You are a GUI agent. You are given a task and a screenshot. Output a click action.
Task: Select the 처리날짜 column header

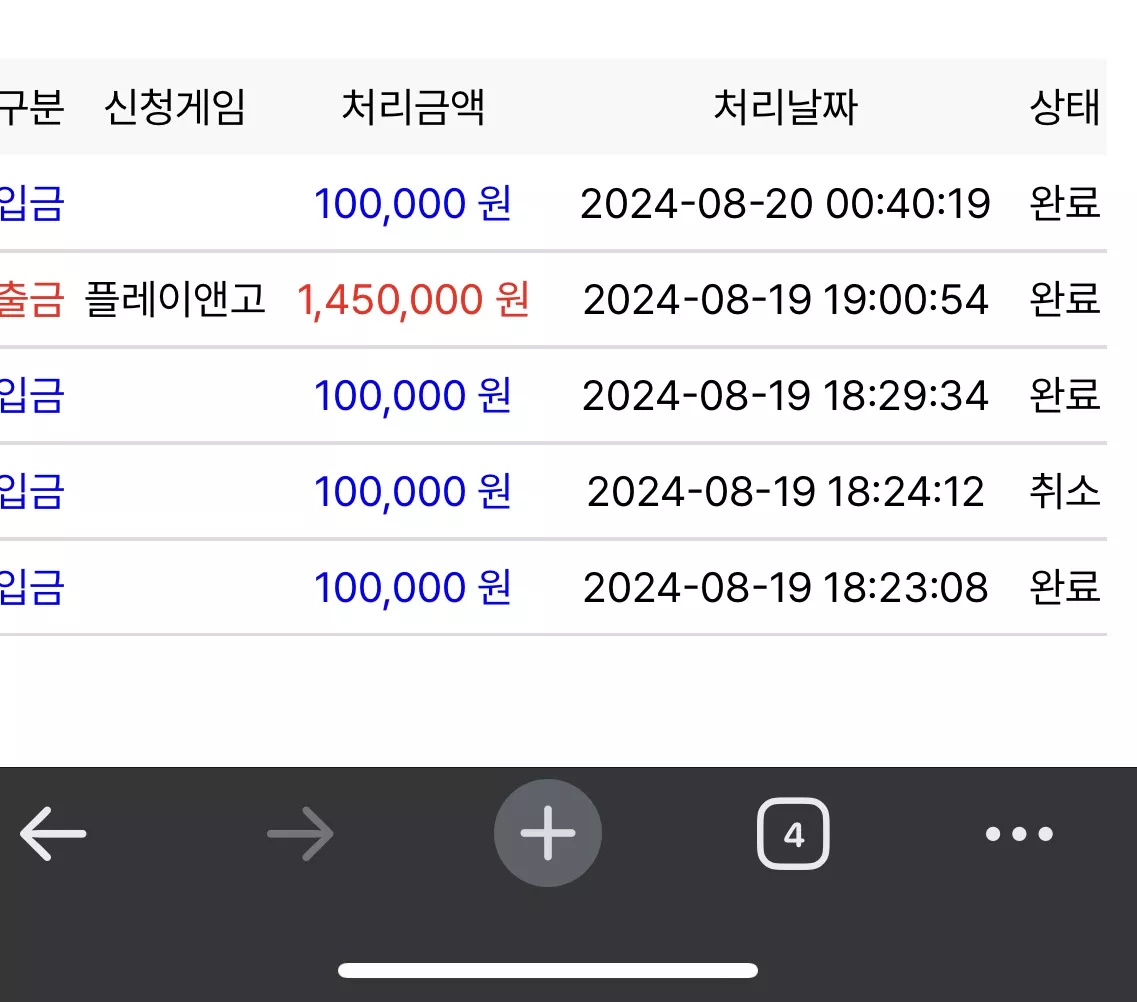(786, 107)
